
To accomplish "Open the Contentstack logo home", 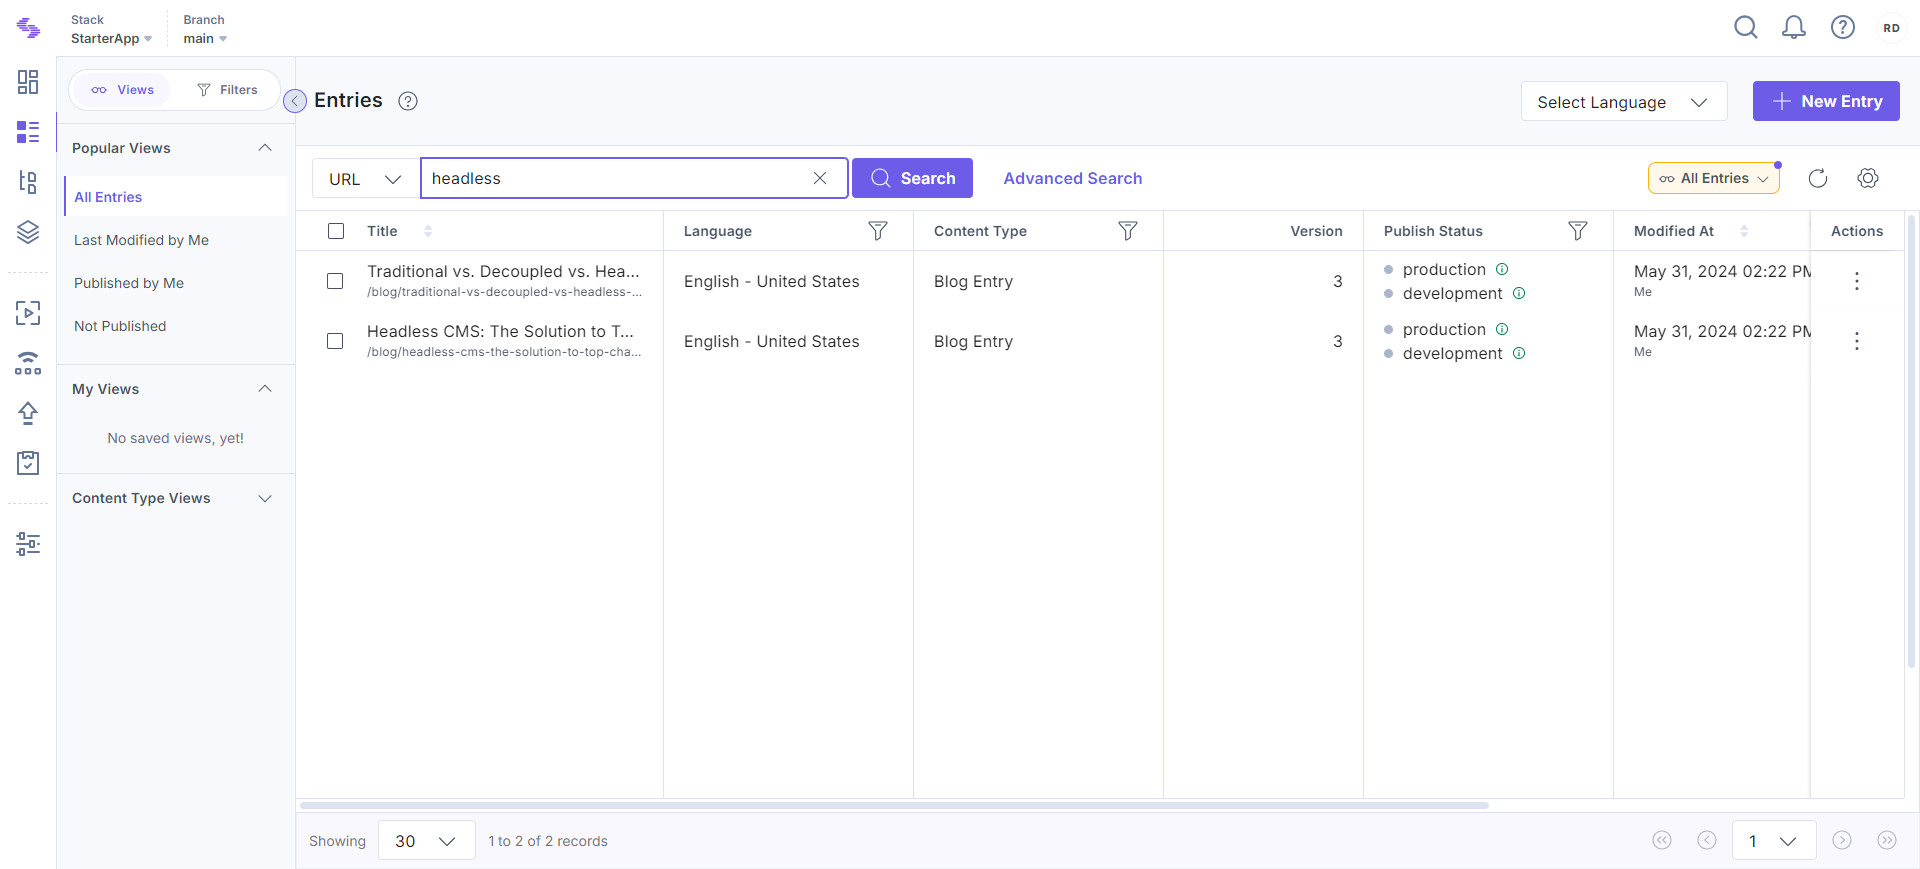I will click(28, 28).
